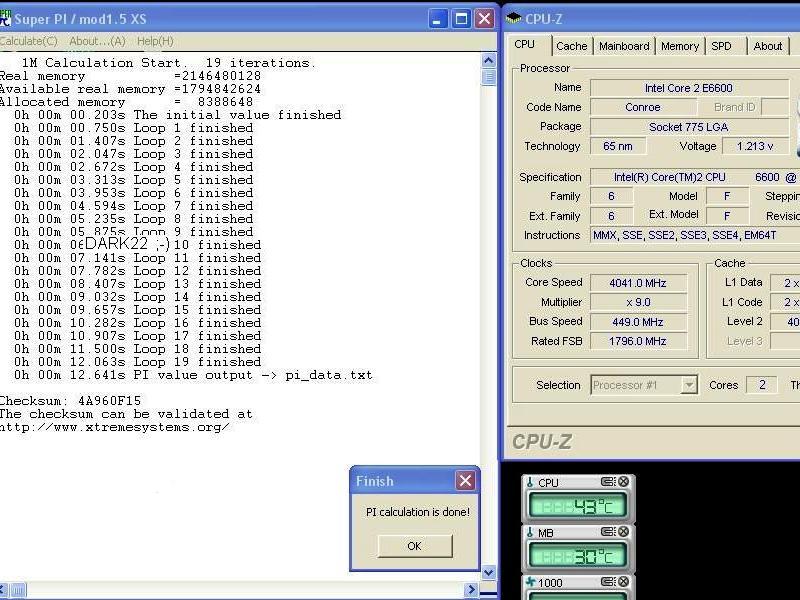Click the Socket 775 LGA package field
The height and width of the screenshot is (600, 800).
690,127
